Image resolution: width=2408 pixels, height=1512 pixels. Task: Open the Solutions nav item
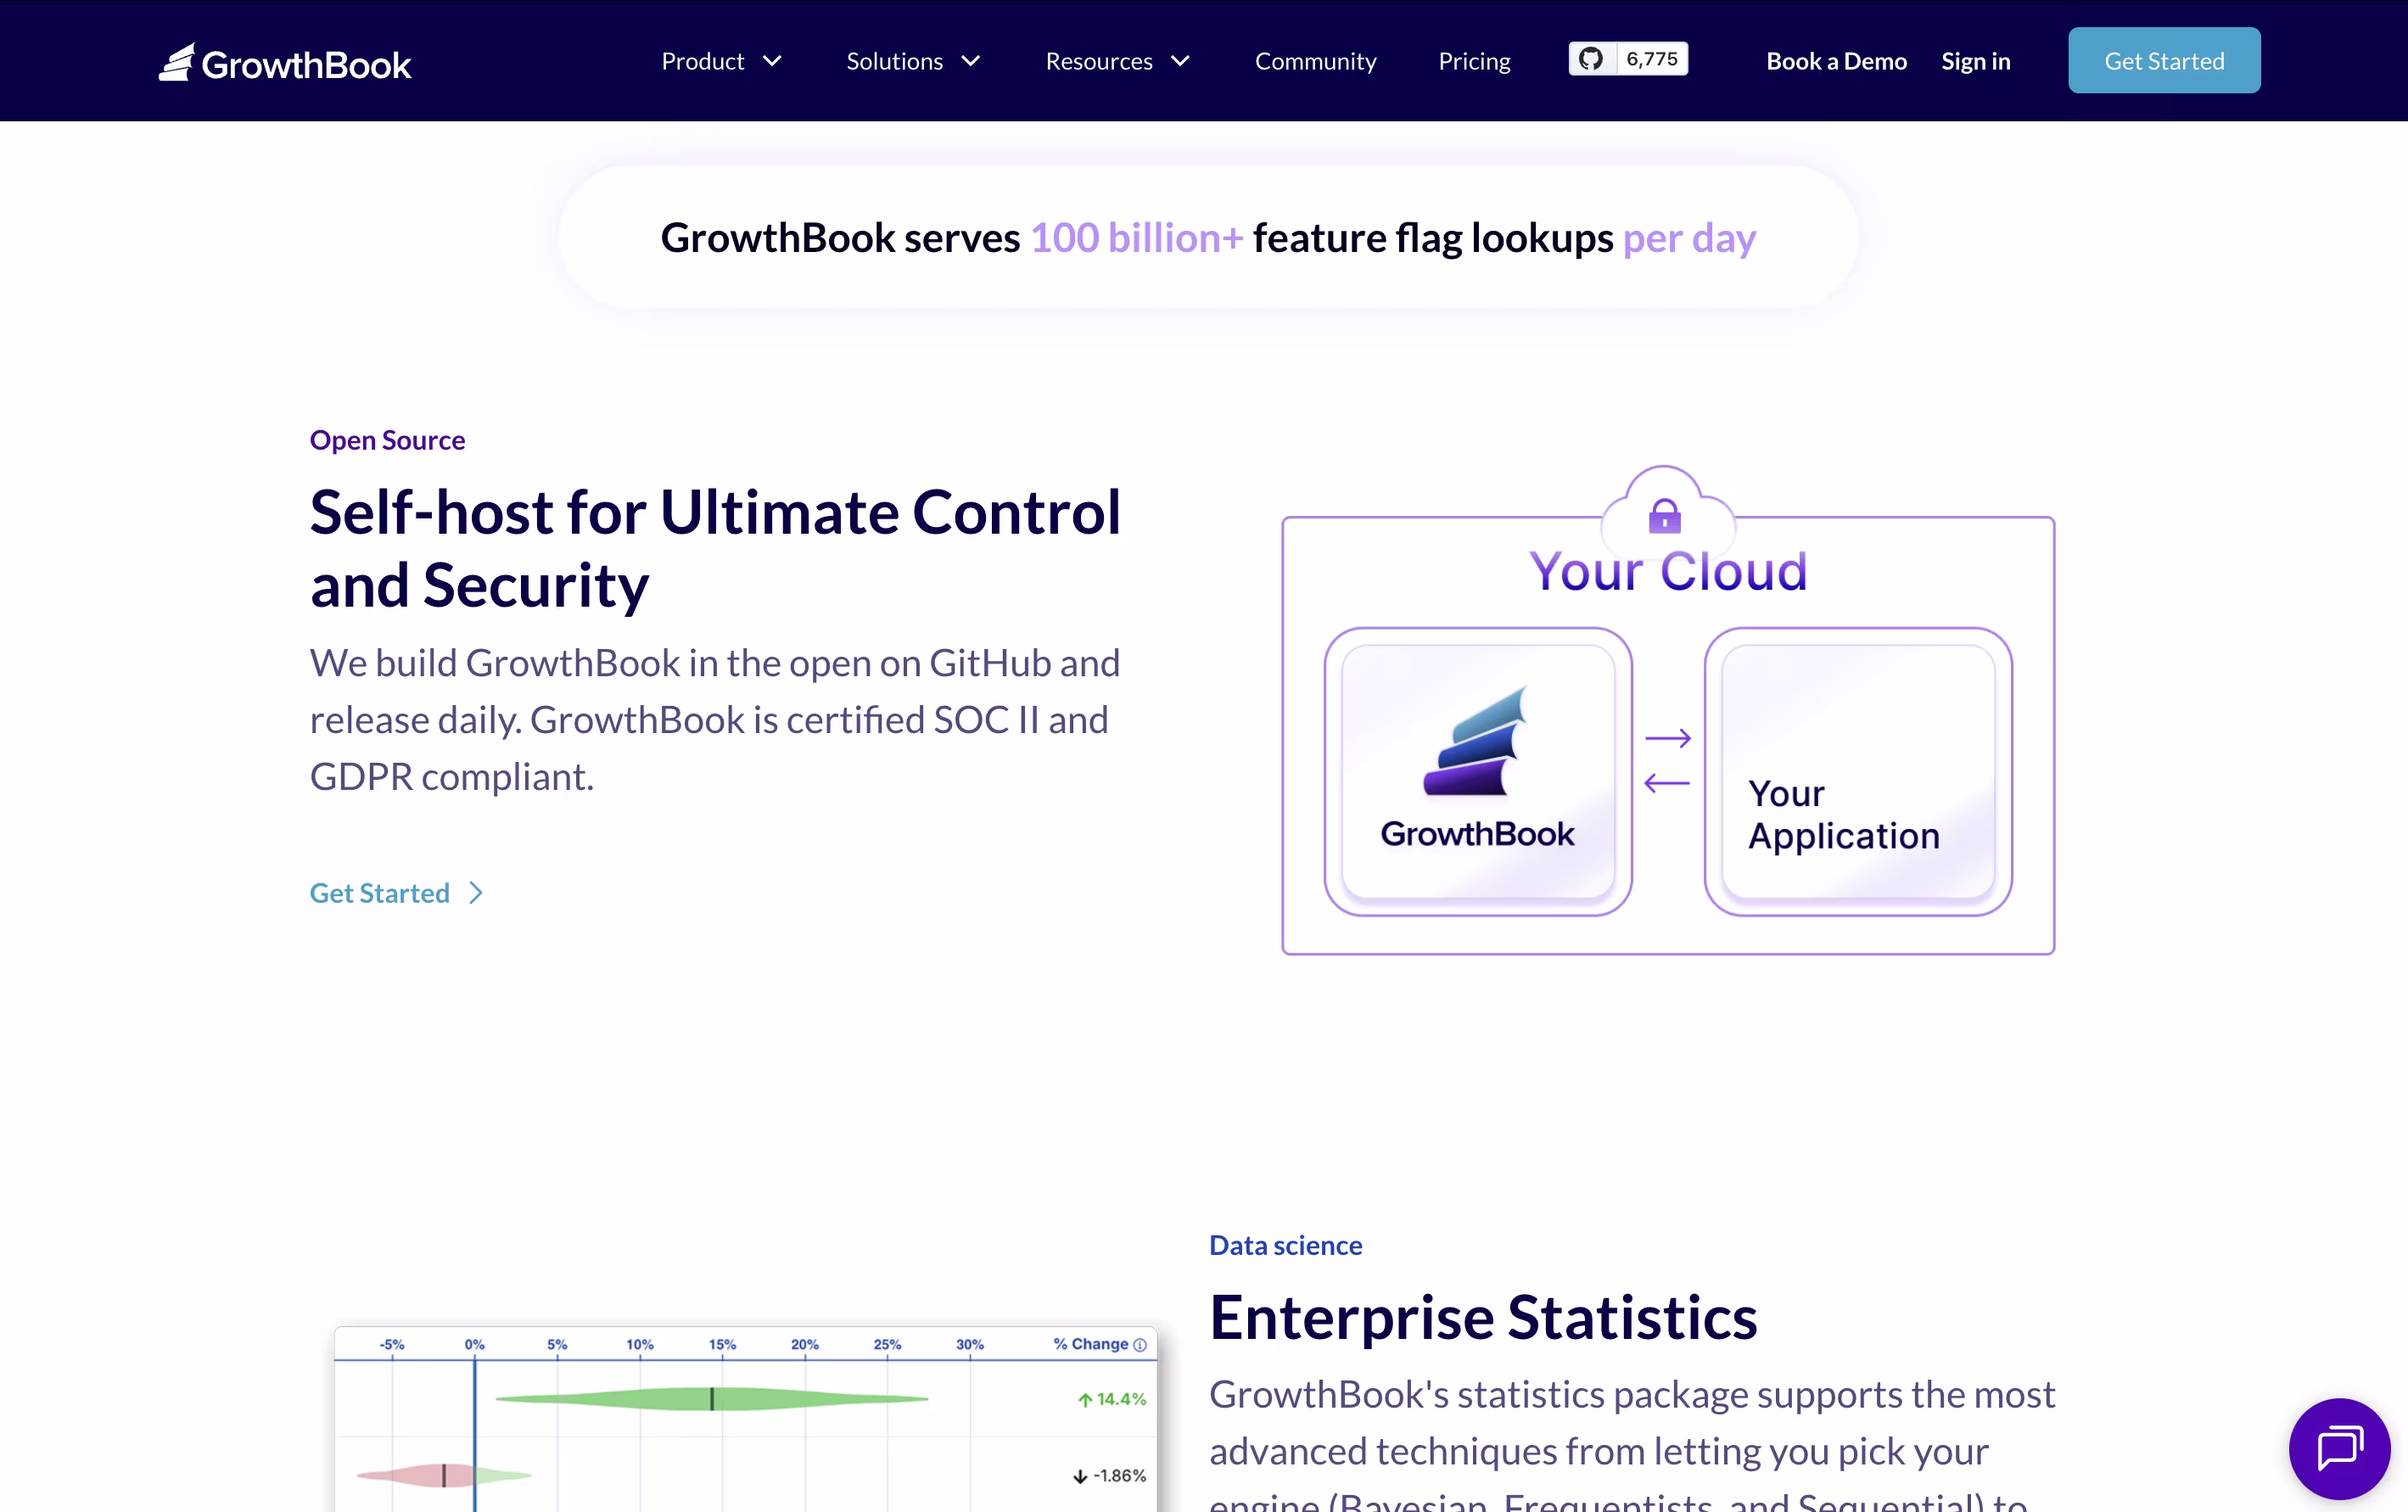coord(894,61)
